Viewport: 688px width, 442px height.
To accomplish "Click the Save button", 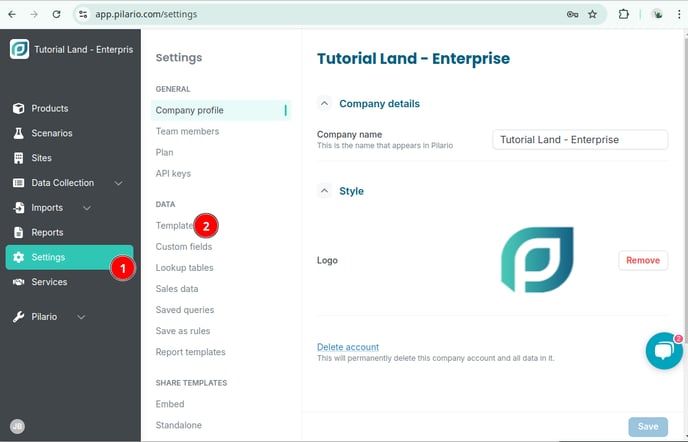I will point(648,426).
